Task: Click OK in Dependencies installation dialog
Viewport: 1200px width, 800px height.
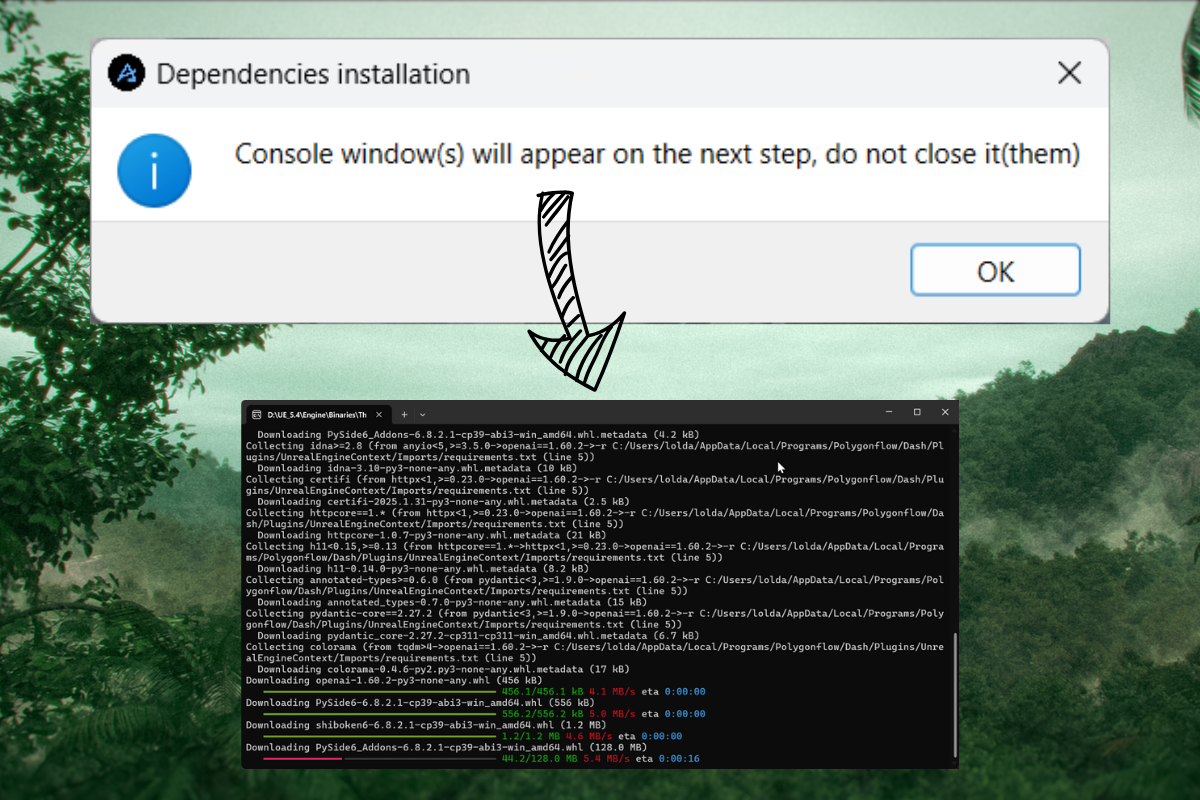Action: coord(995,270)
